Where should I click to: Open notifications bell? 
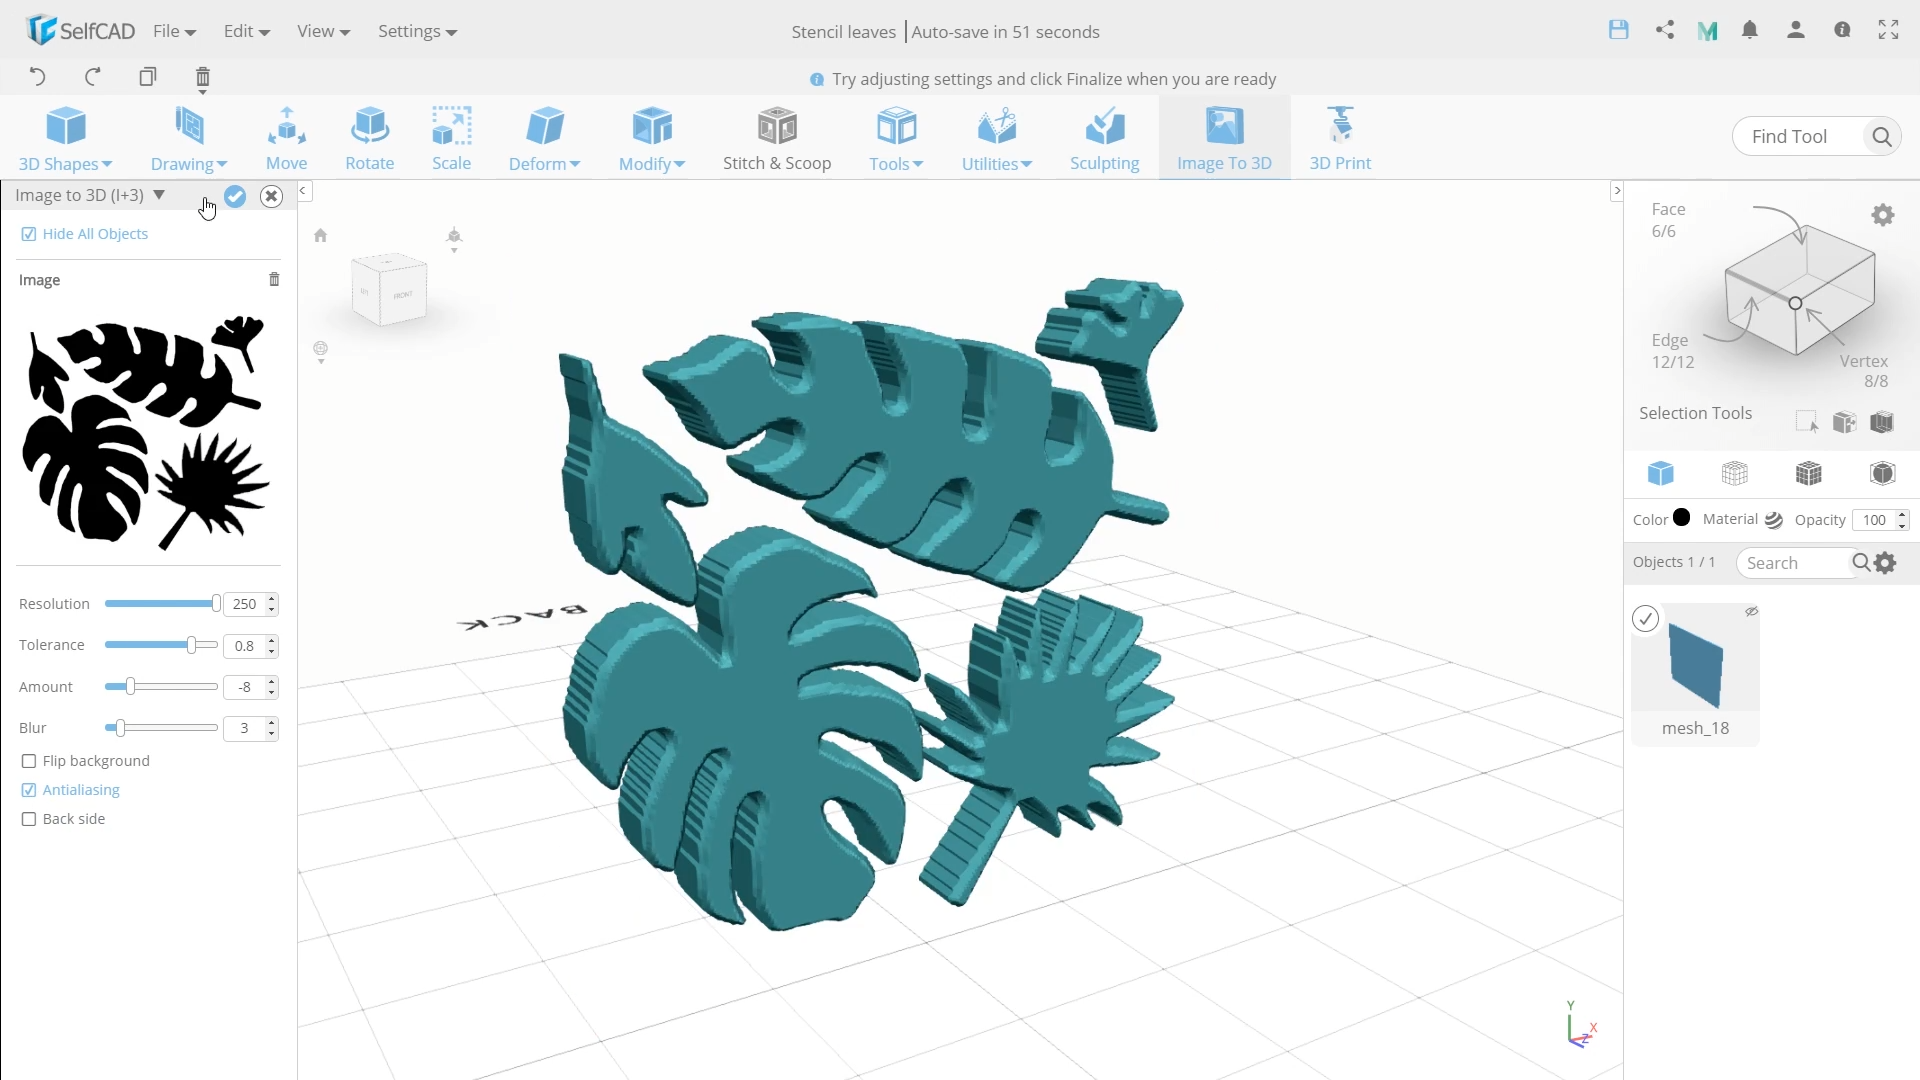click(x=1750, y=30)
